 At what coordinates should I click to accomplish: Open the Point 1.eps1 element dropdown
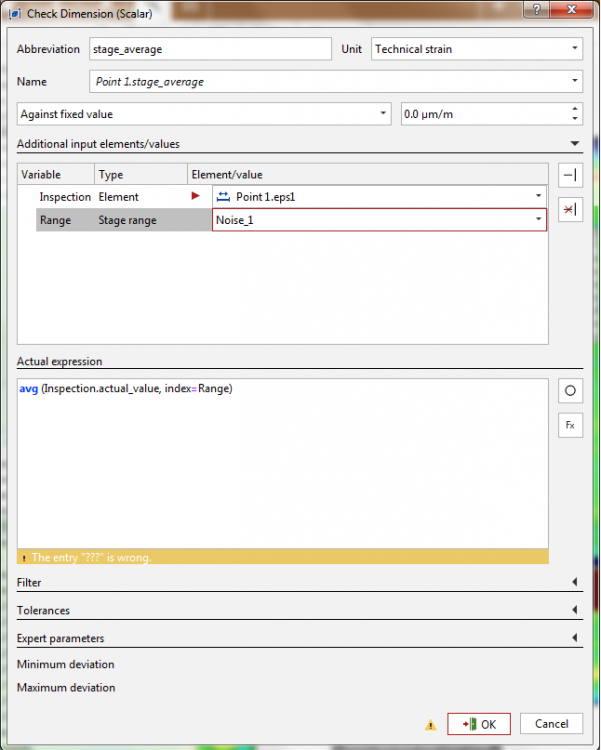click(x=538, y=196)
